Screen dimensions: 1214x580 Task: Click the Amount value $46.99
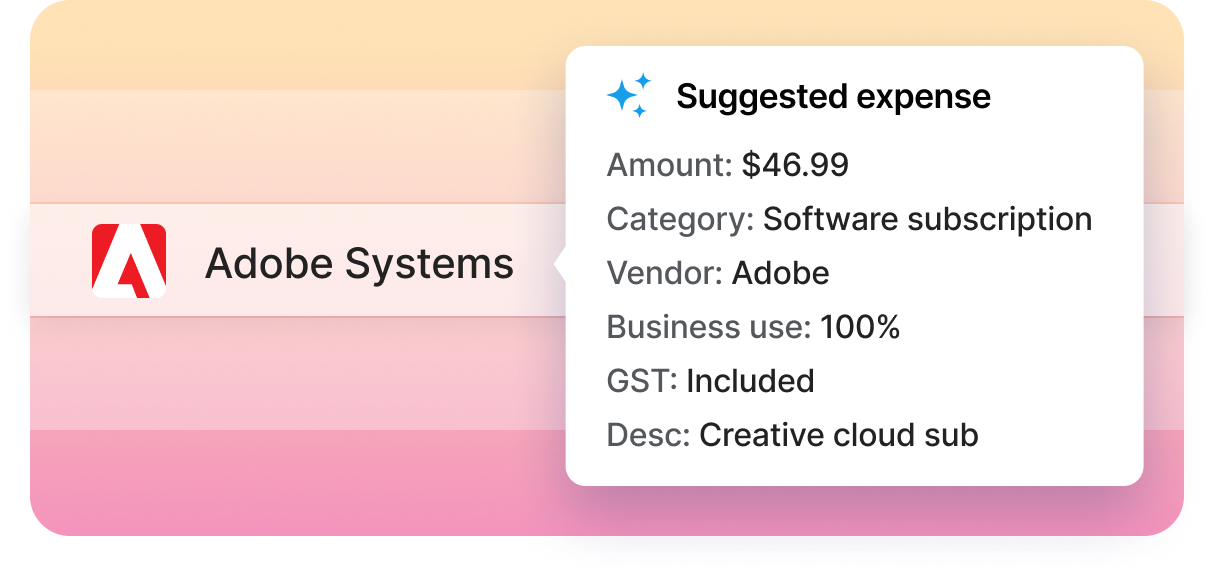pos(795,164)
